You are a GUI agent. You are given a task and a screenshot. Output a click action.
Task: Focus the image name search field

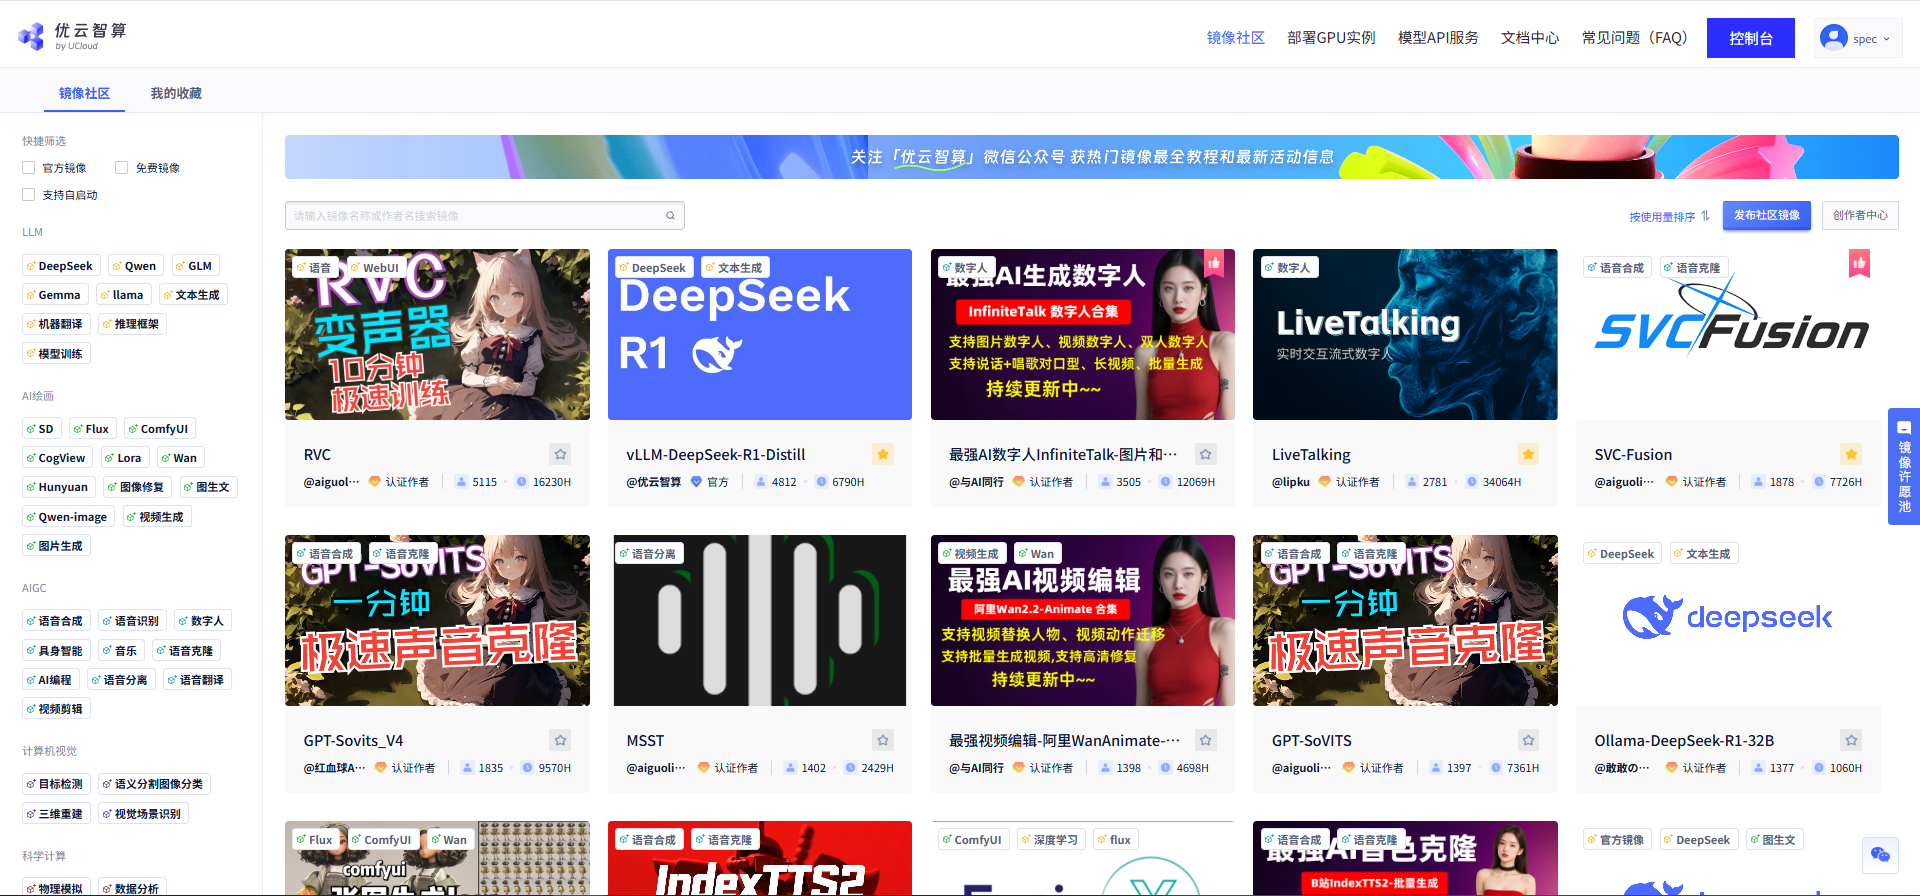pos(485,216)
